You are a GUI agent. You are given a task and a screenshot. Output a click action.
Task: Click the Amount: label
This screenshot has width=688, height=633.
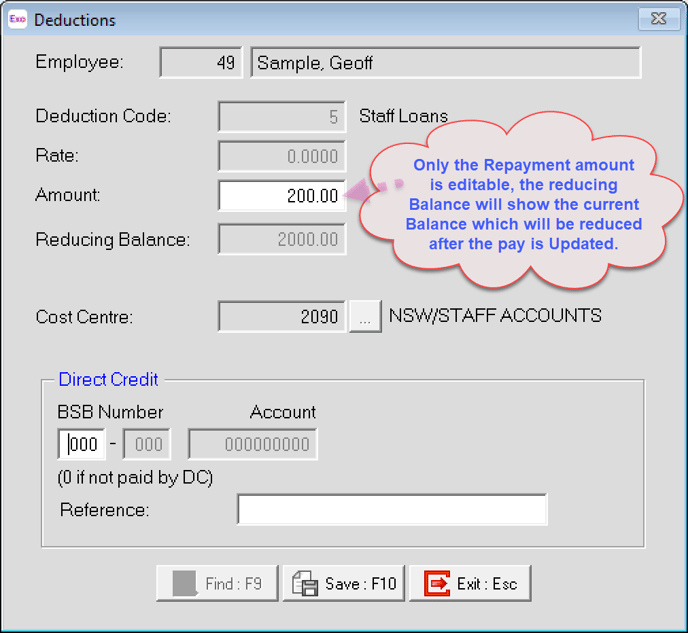pyautogui.click(x=68, y=195)
